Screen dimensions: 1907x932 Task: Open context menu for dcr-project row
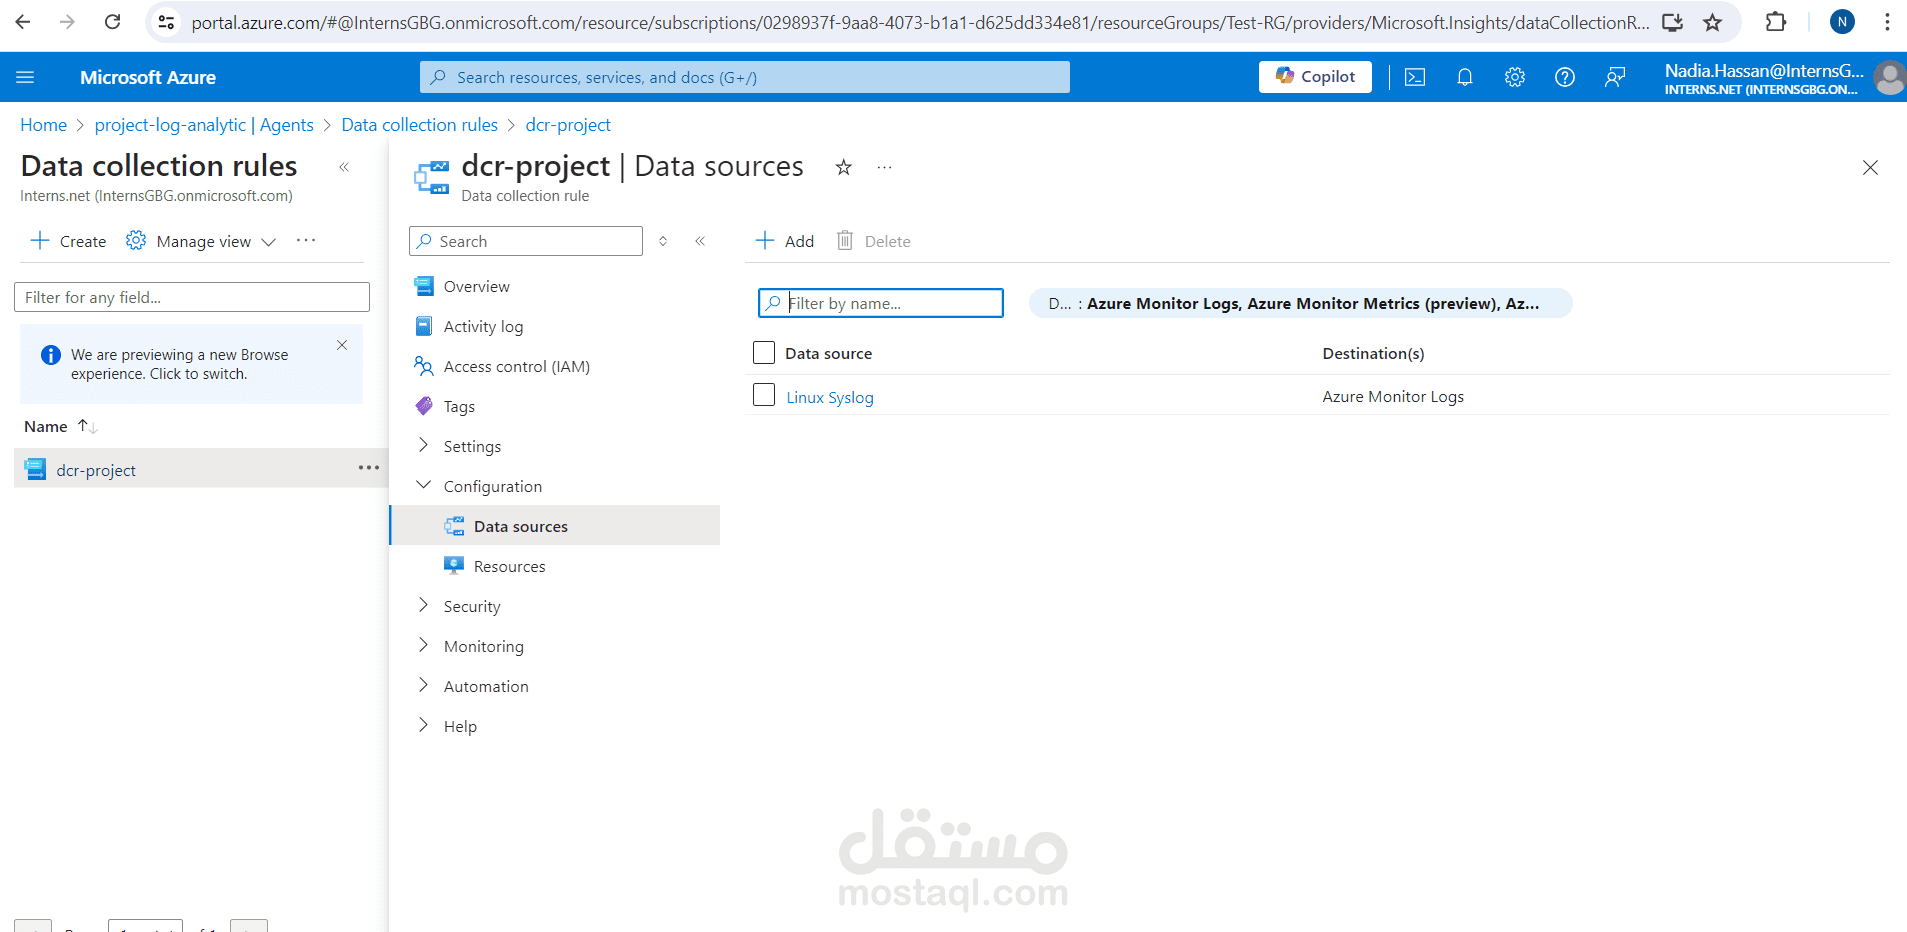pyautogui.click(x=368, y=468)
